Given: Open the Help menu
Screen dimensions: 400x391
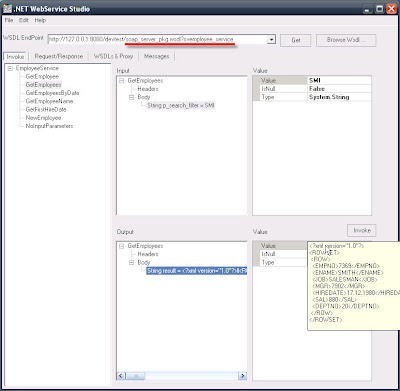Looking at the screenshot, I should 40,20.
